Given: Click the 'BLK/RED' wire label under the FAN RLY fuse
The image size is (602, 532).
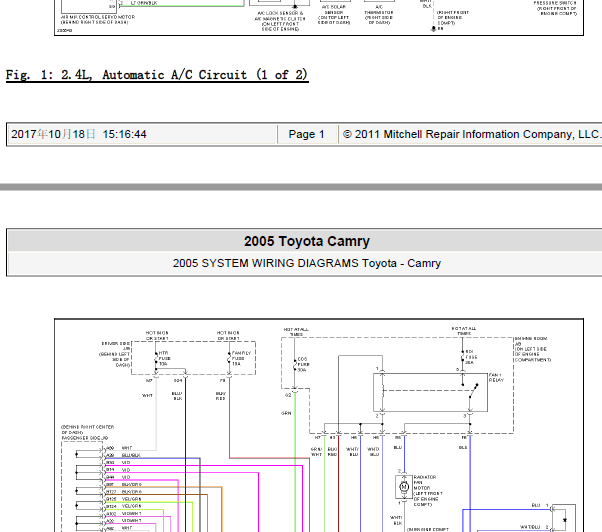Looking at the screenshot, I should [221, 396].
